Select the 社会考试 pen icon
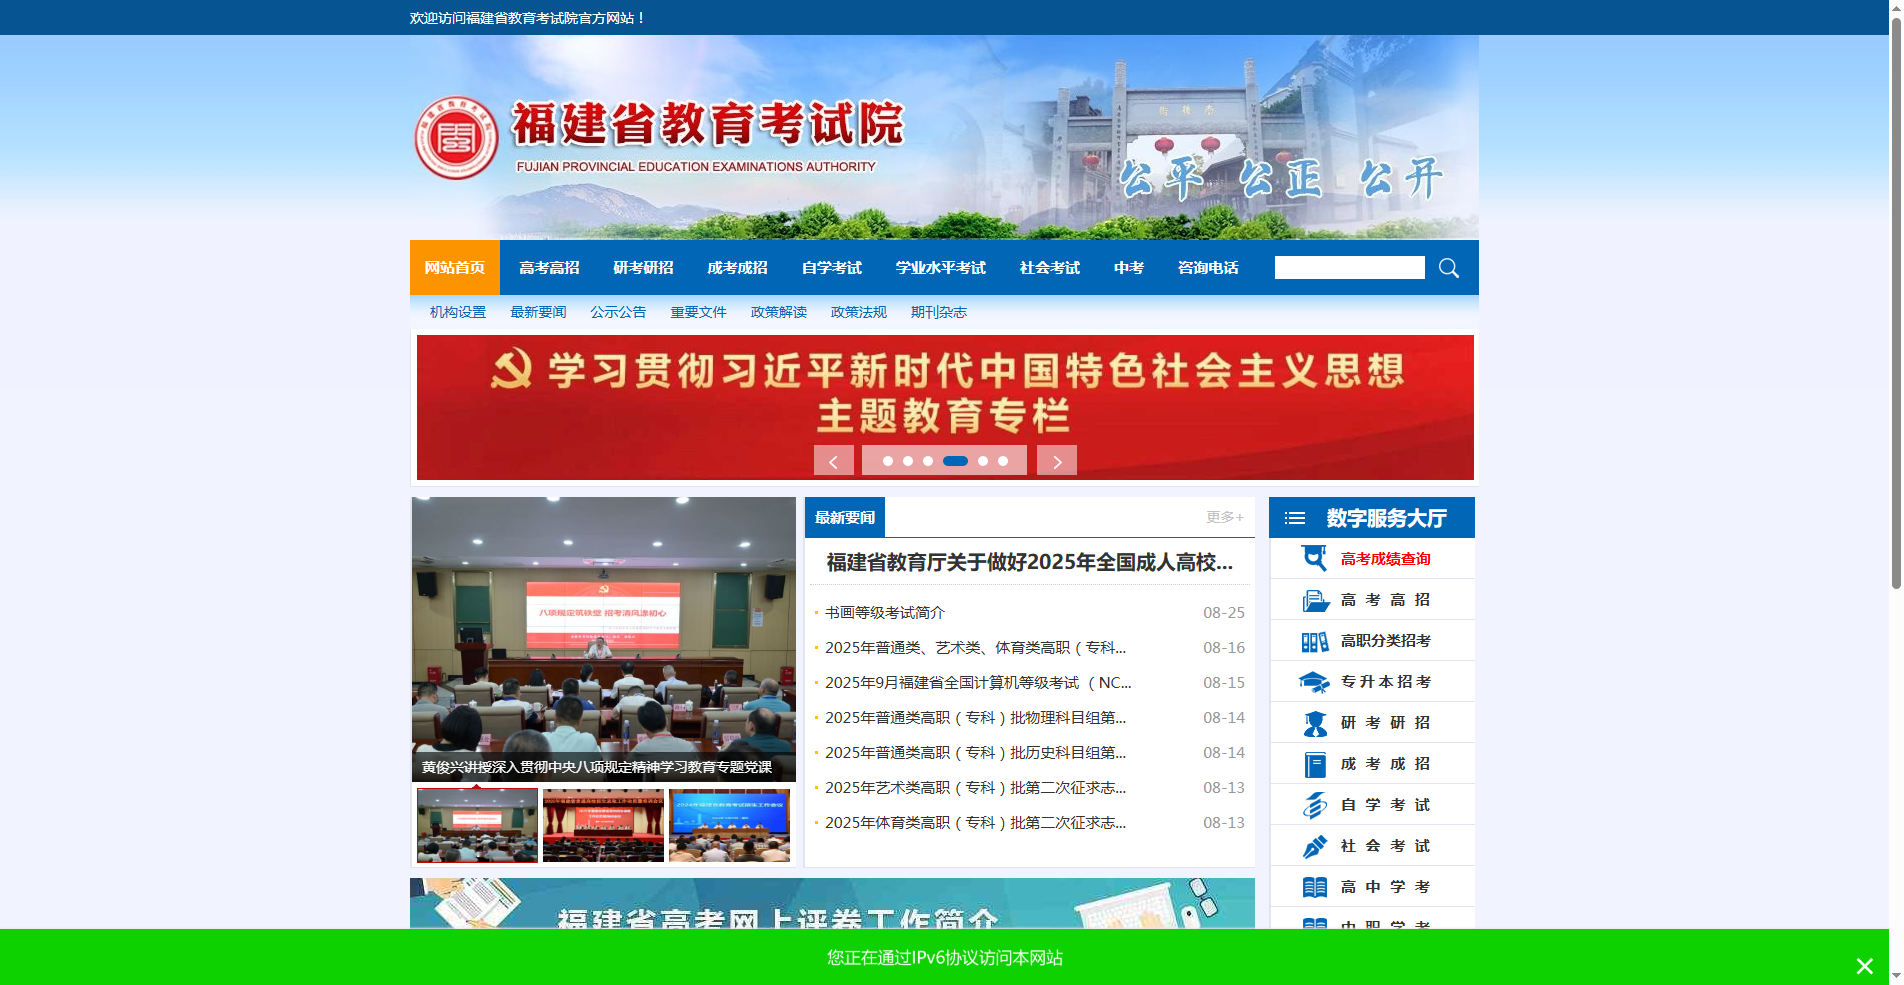Screen dimensions: 1904x985 click(x=1313, y=845)
